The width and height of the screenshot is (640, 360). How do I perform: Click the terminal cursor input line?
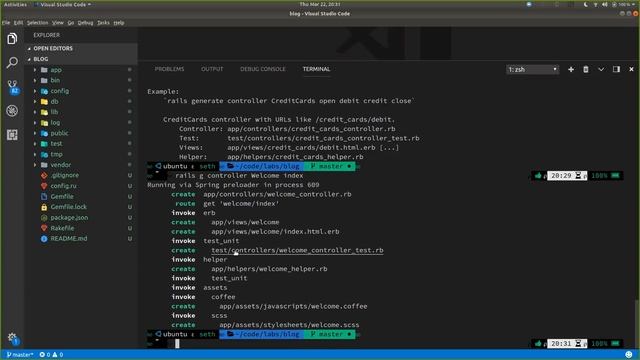(177, 344)
